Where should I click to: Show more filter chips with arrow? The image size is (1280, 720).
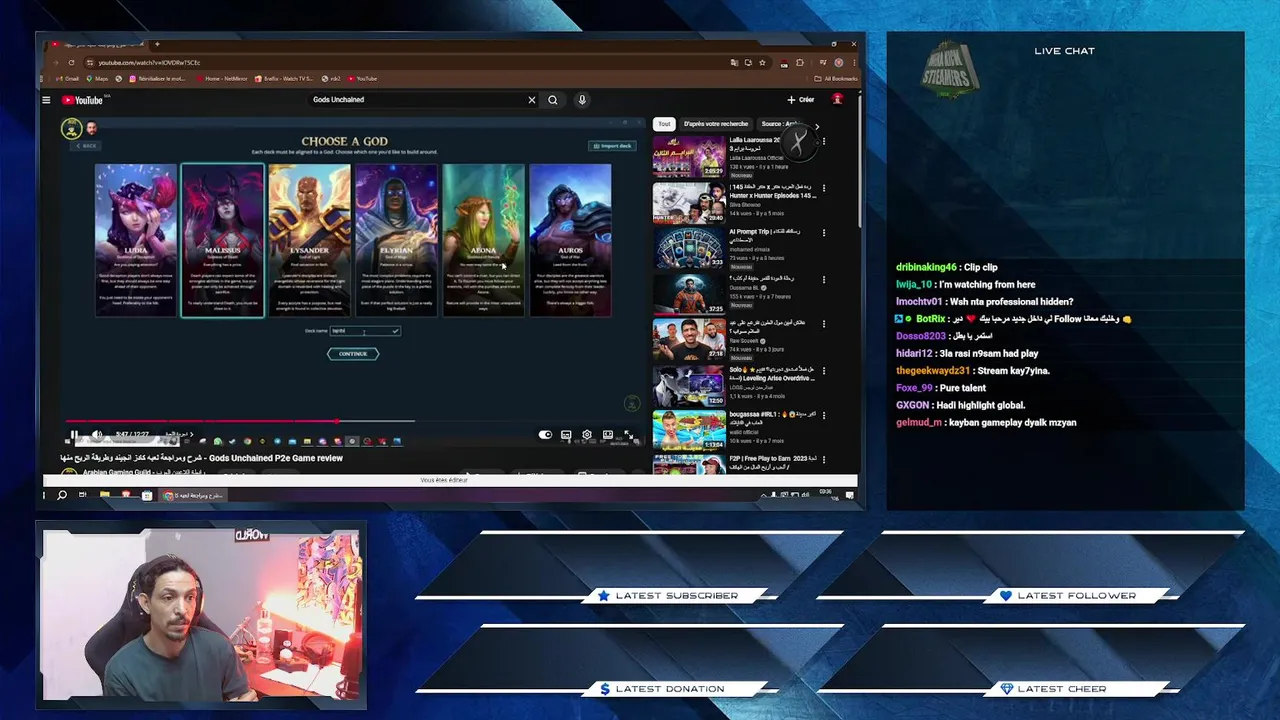pos(817,126)
